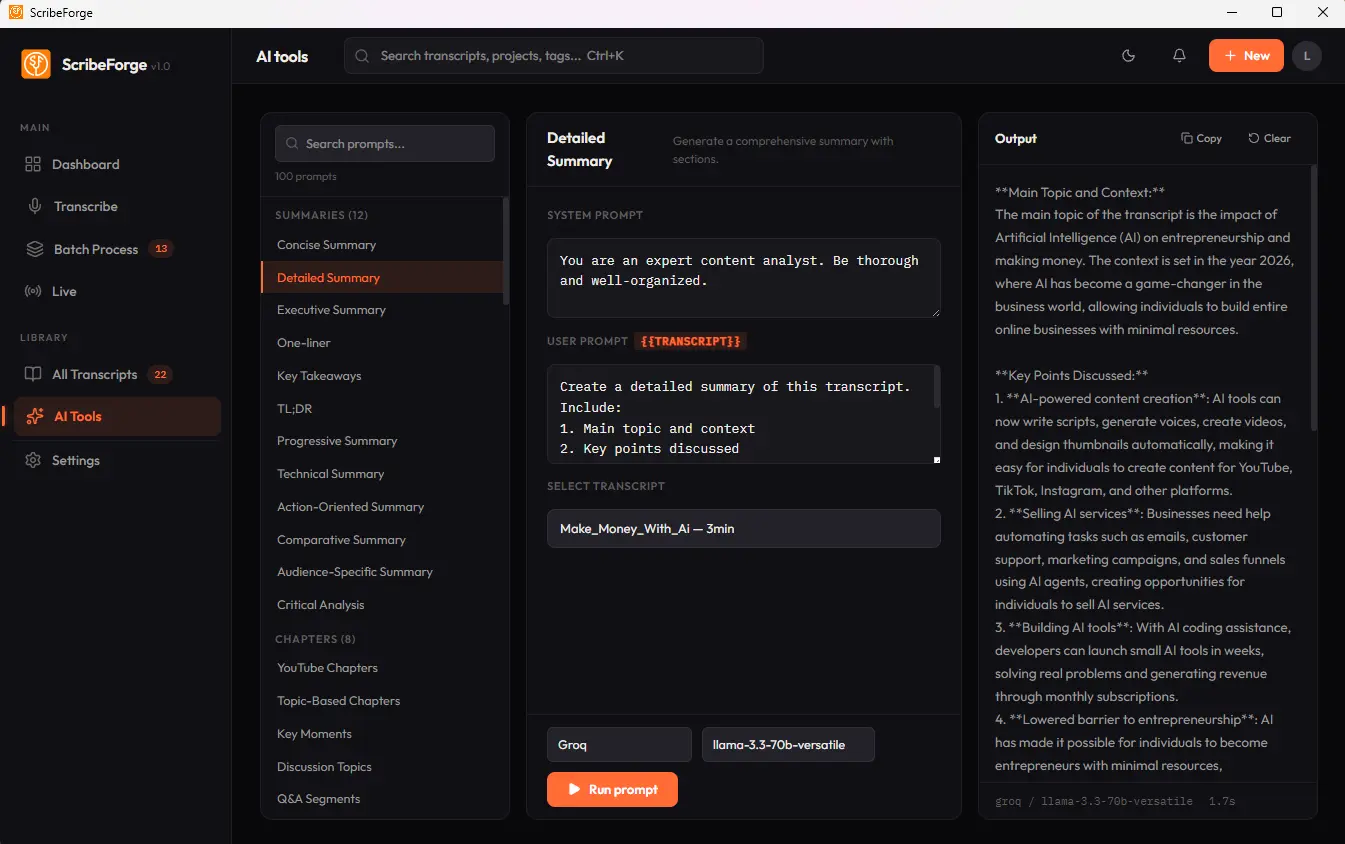Open the profile avatar menu
This screenshot has height=844, width=1345.
point(1307,56)
